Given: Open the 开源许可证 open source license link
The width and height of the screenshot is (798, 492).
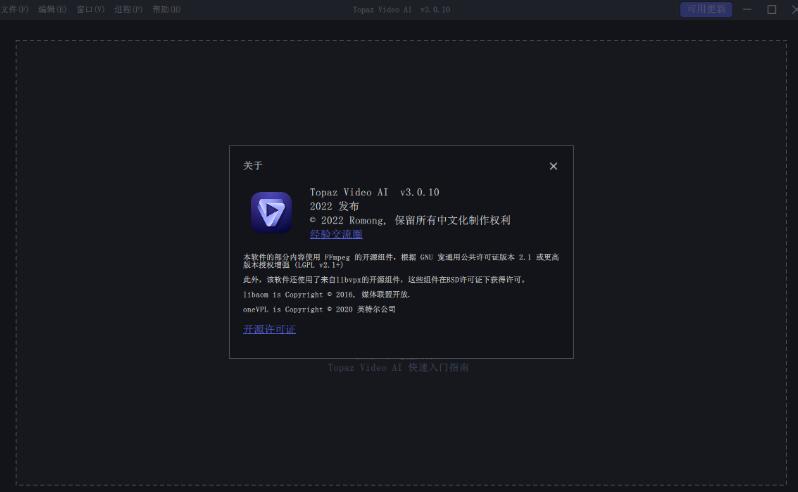Looking at the screenshot, I should pyautogui.click(x=269, y=329).
